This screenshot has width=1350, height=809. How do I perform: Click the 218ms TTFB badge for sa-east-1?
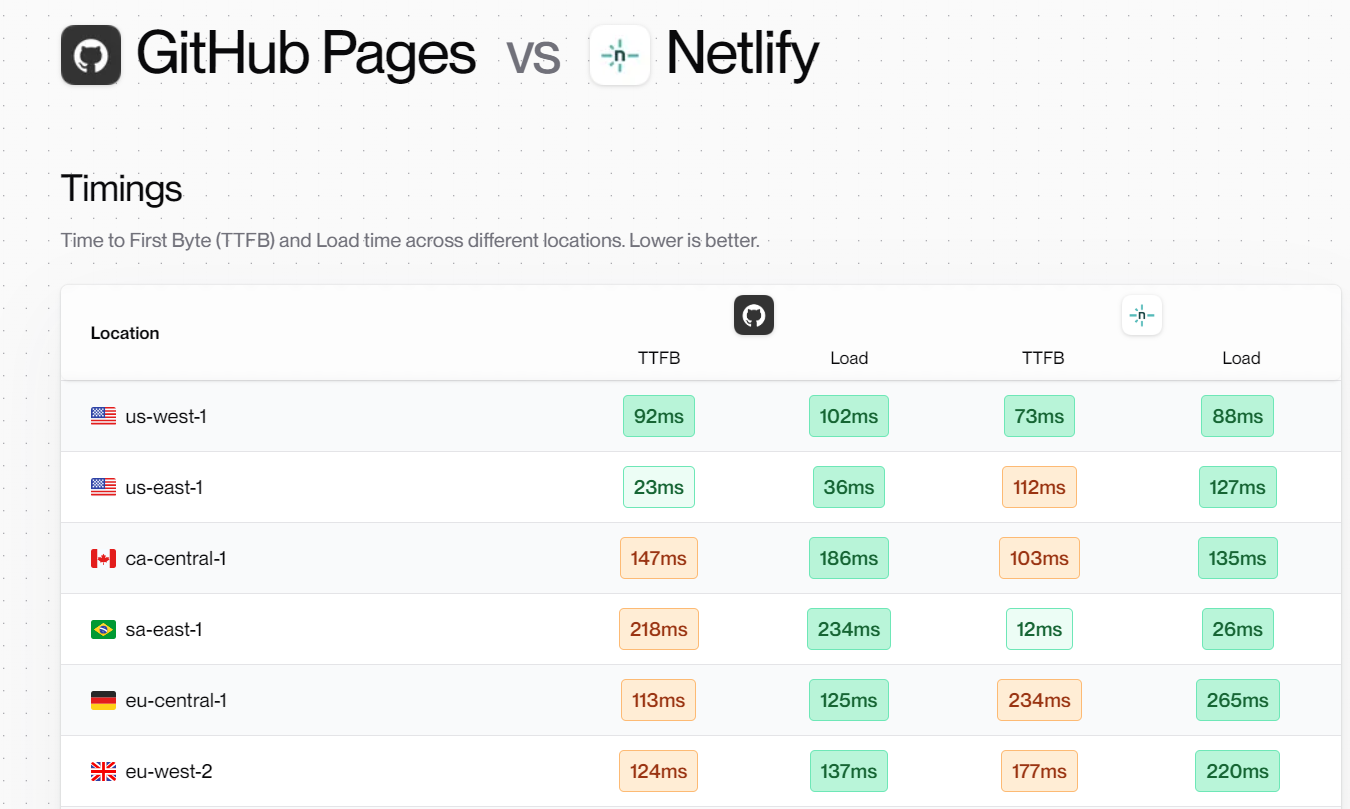pyautogui.click(x=659, y=630)
